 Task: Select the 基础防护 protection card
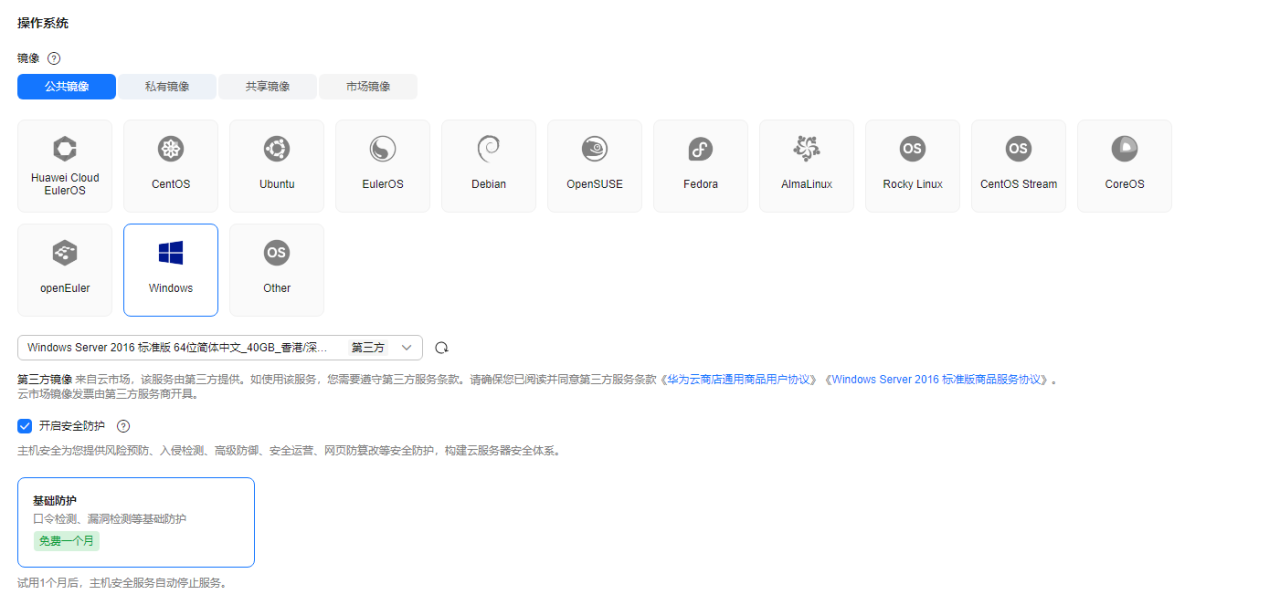point(136,522)
